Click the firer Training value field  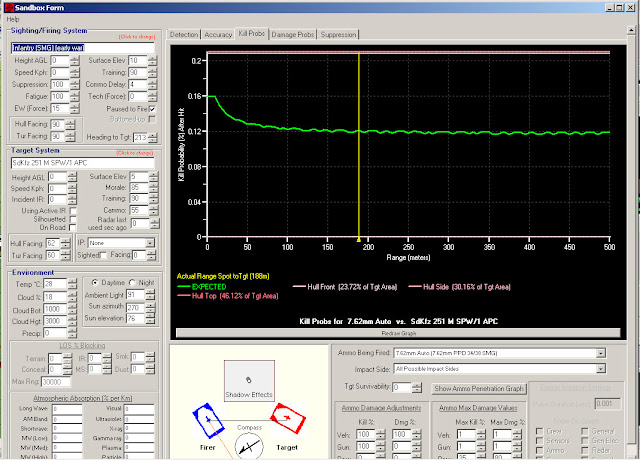[x=138, y=73]
